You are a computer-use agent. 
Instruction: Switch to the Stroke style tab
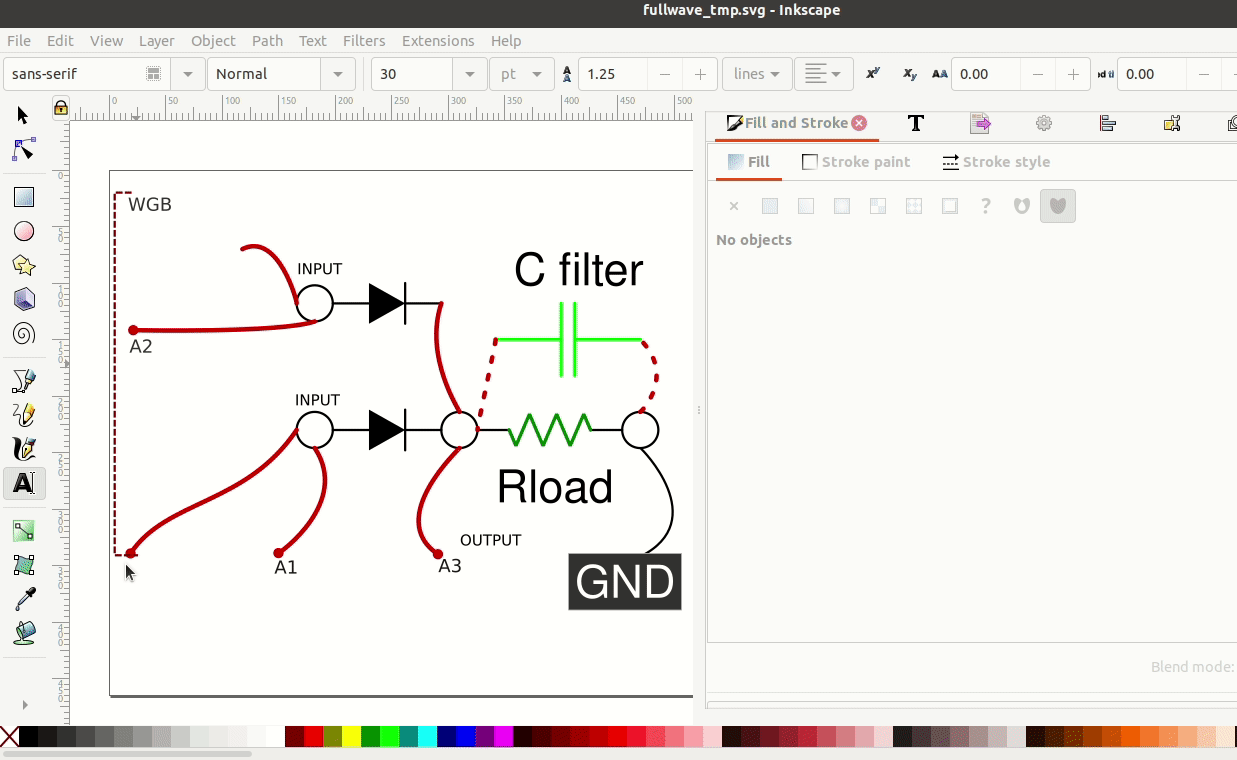point(996,162)
